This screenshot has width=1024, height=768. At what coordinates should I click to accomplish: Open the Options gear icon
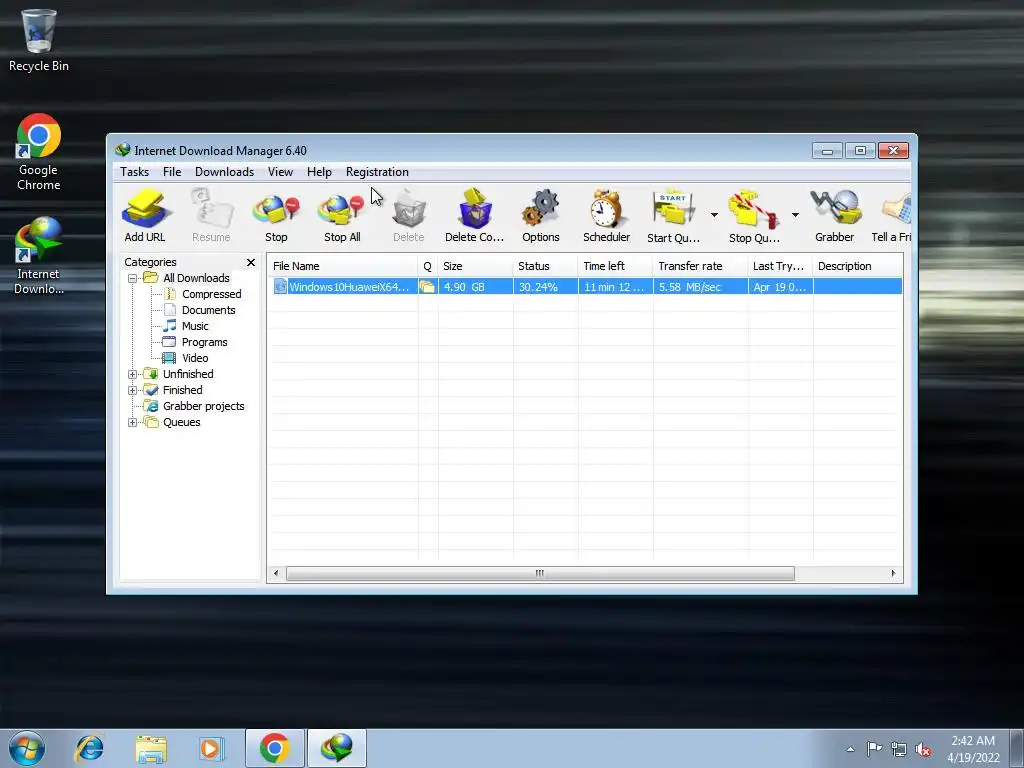tap(541, 216)
